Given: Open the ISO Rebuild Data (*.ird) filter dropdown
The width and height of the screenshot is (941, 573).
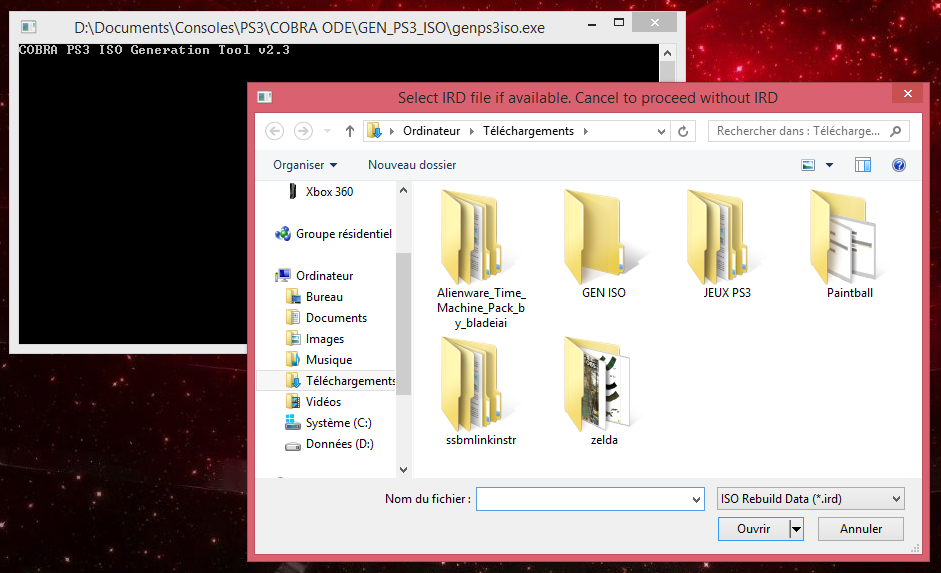Looking at the screenshot, I should [x=810, y=499].
